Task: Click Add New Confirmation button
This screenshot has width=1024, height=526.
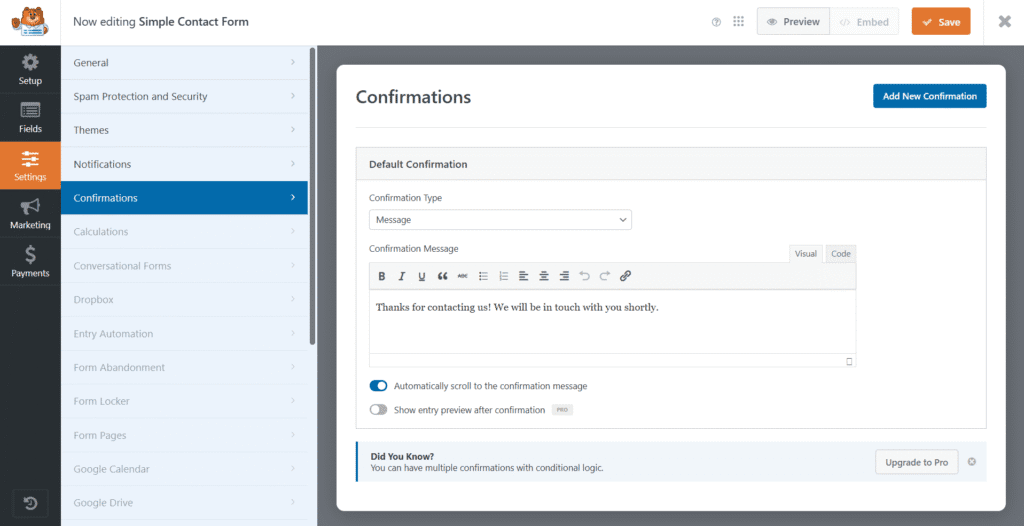Action: pyautogui.click(x=929, y=96)
